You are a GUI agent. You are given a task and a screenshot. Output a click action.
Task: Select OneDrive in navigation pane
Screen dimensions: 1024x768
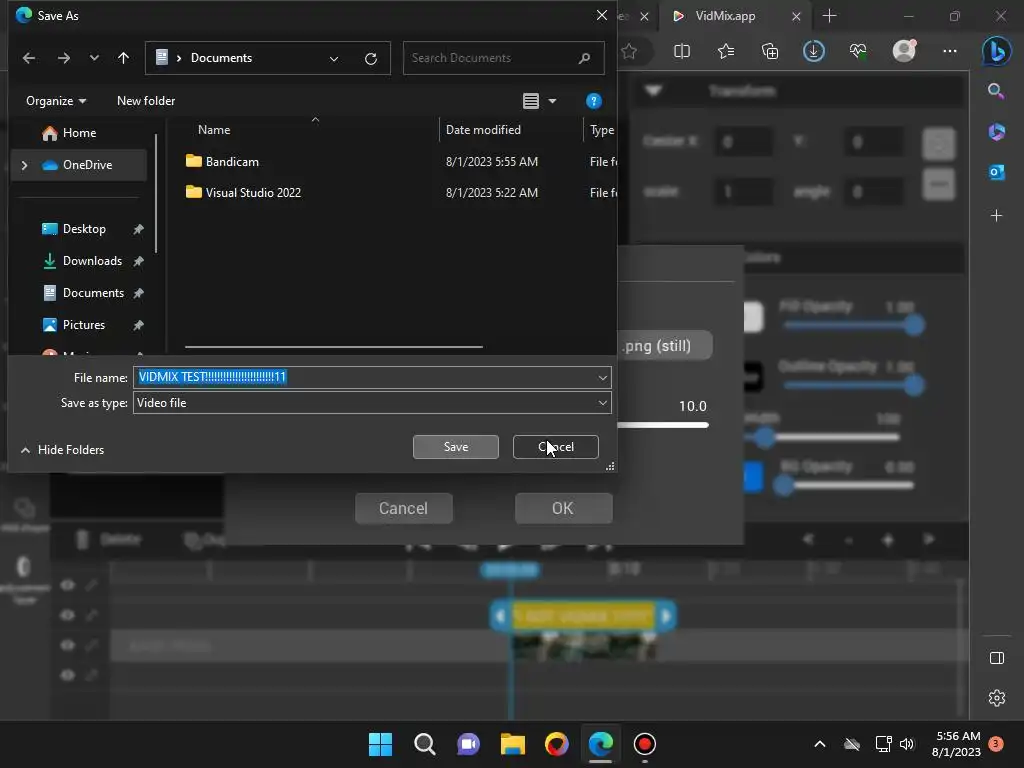tap(78, 165)
